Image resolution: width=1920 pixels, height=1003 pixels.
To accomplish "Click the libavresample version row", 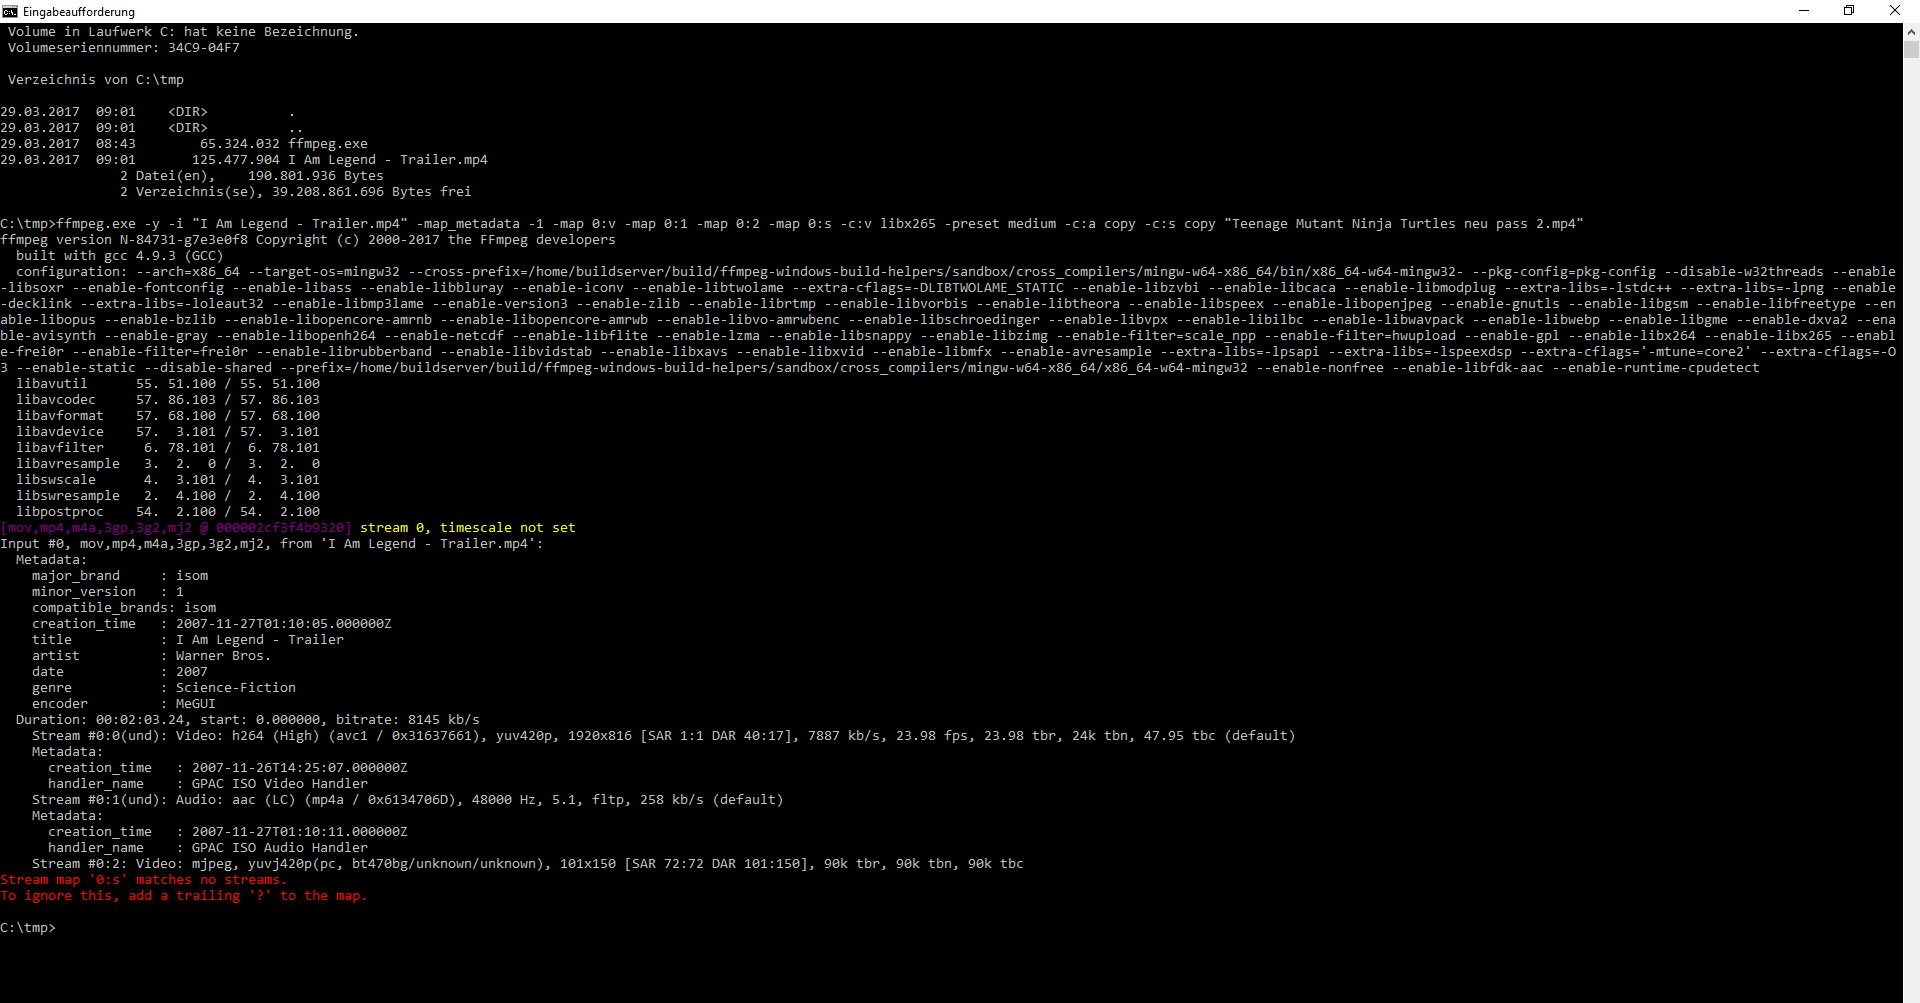I will pos(168,464).
